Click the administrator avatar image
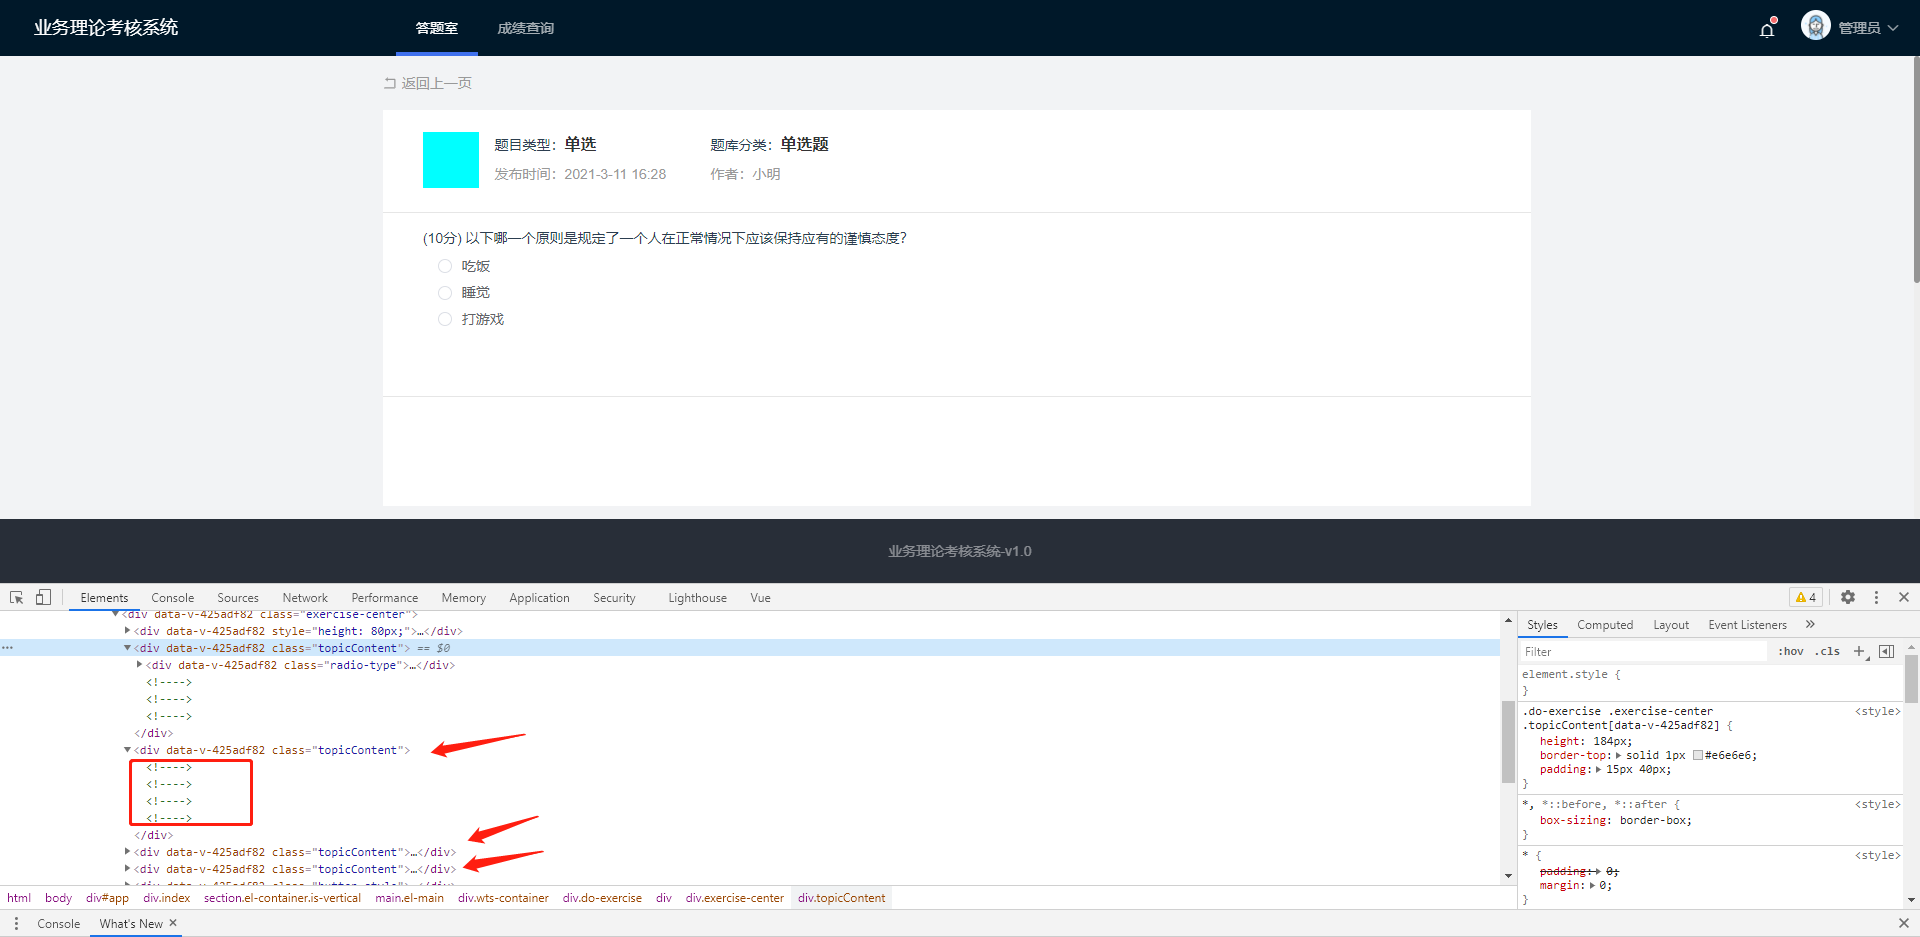This screenshot has height=937, width=1920. click(x=1815, y=26)
